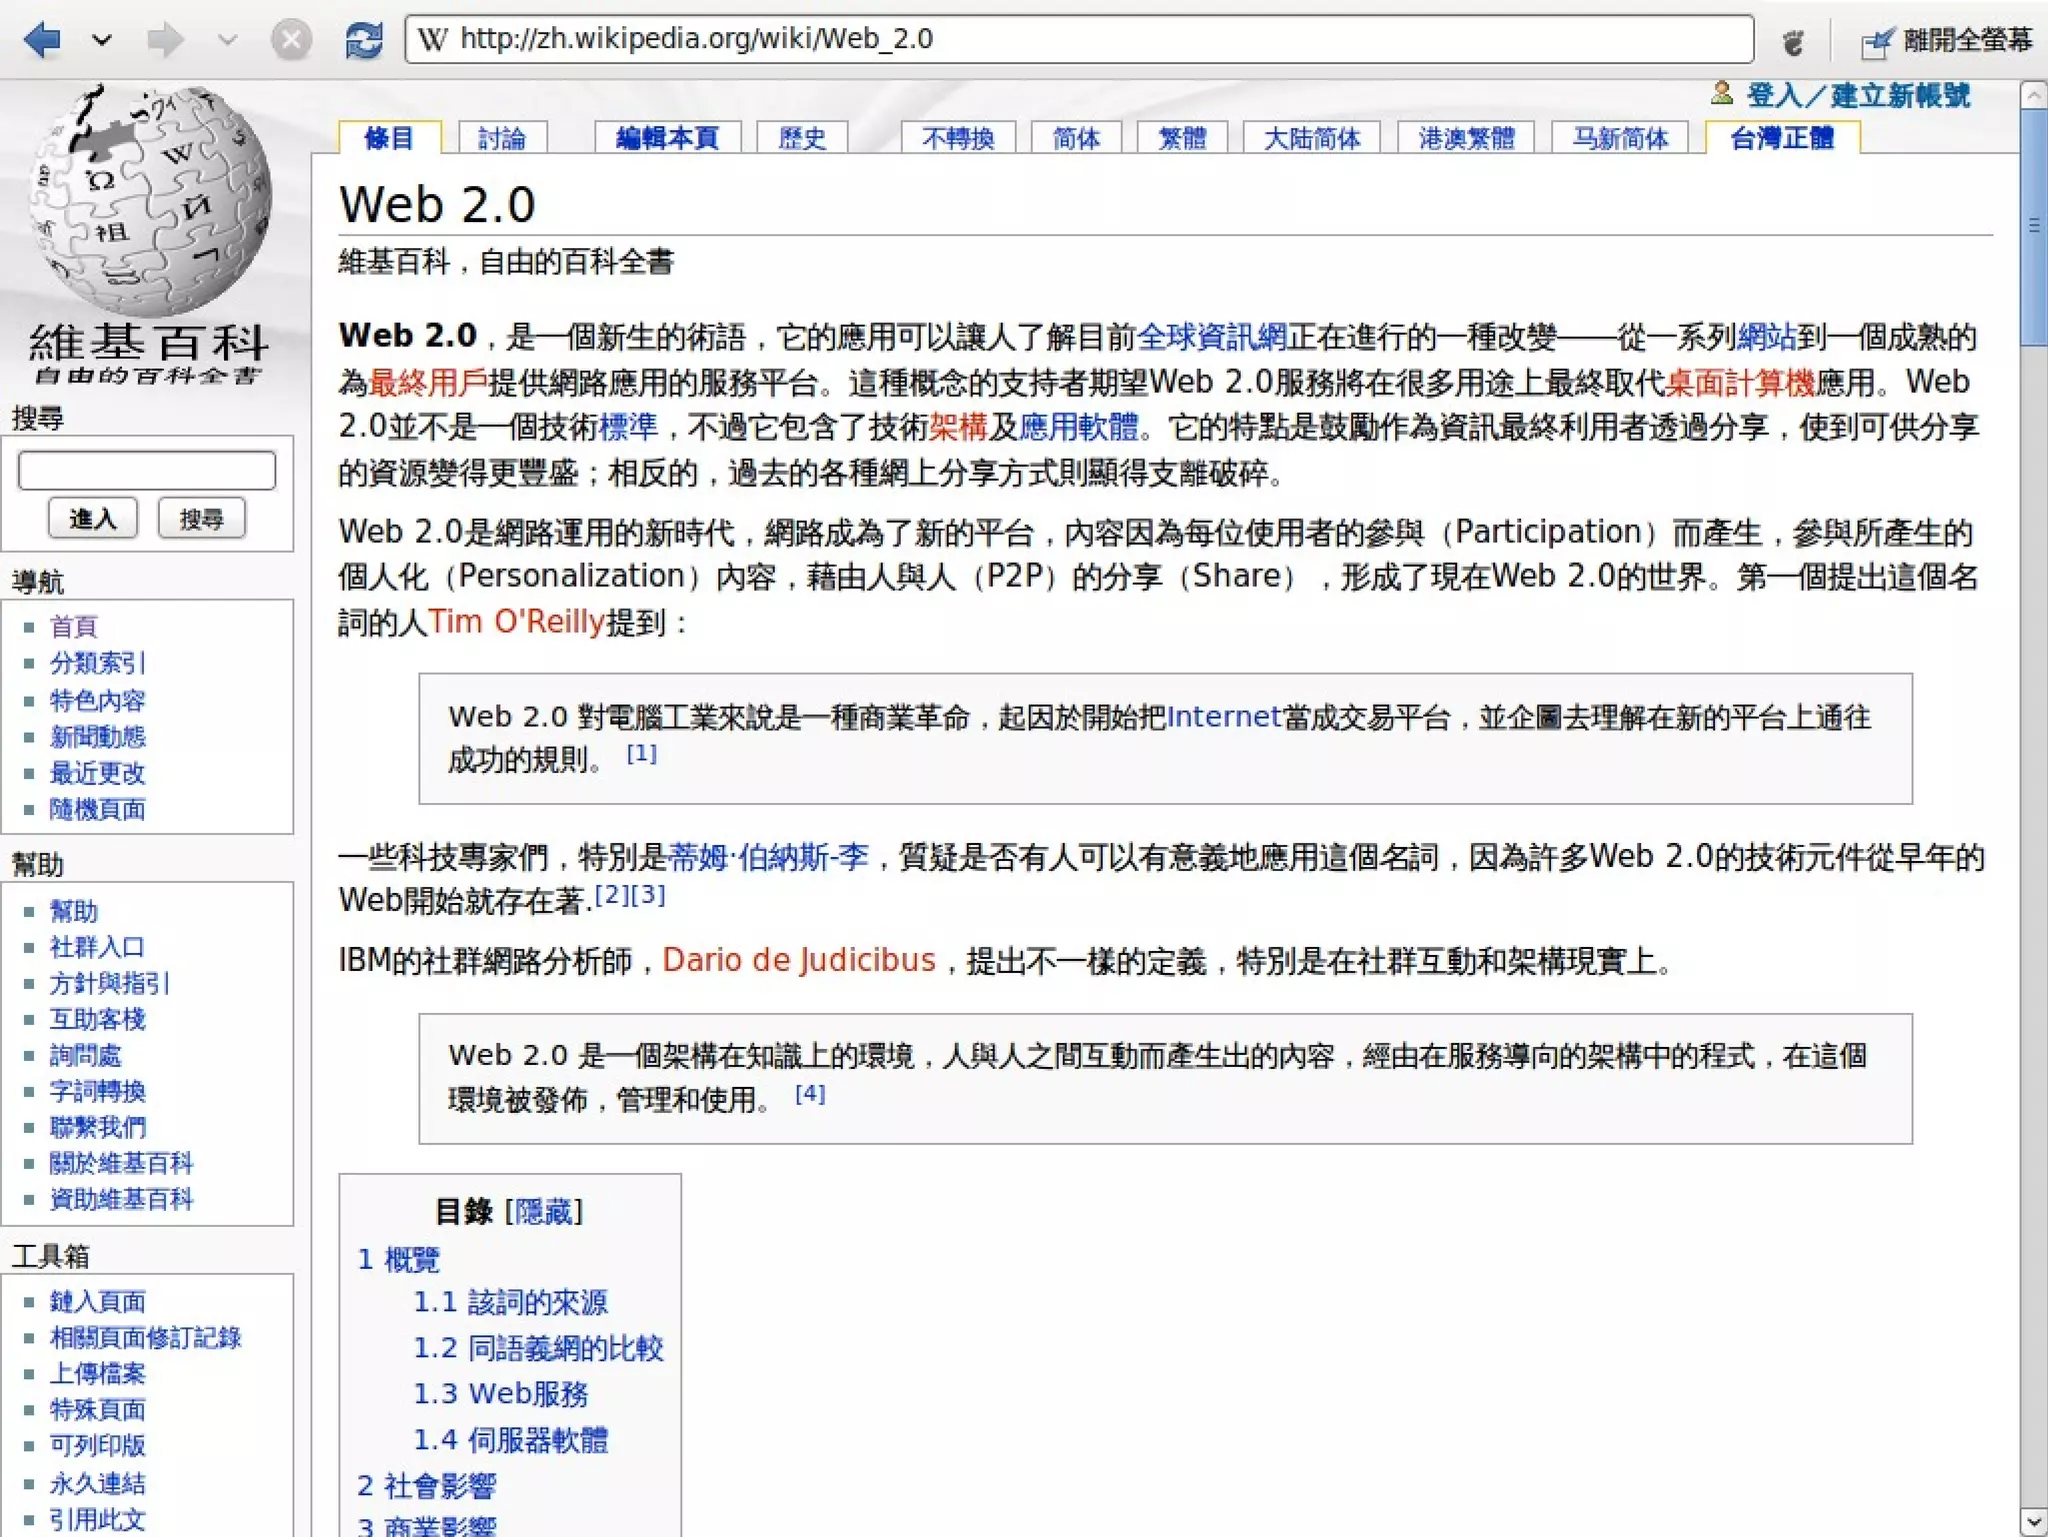Click the Stop loading icon
This screenshot has width=2048, height=1537.
[x=291, y=40]
